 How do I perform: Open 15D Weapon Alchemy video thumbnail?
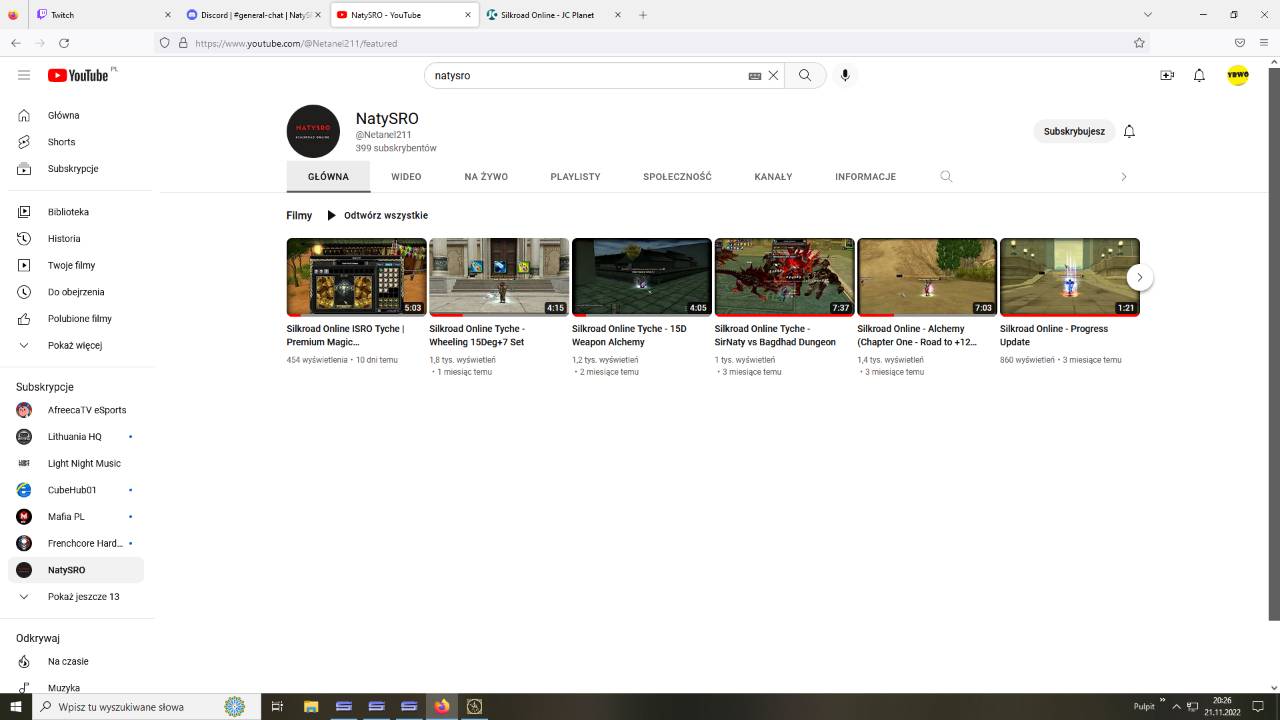642,277
